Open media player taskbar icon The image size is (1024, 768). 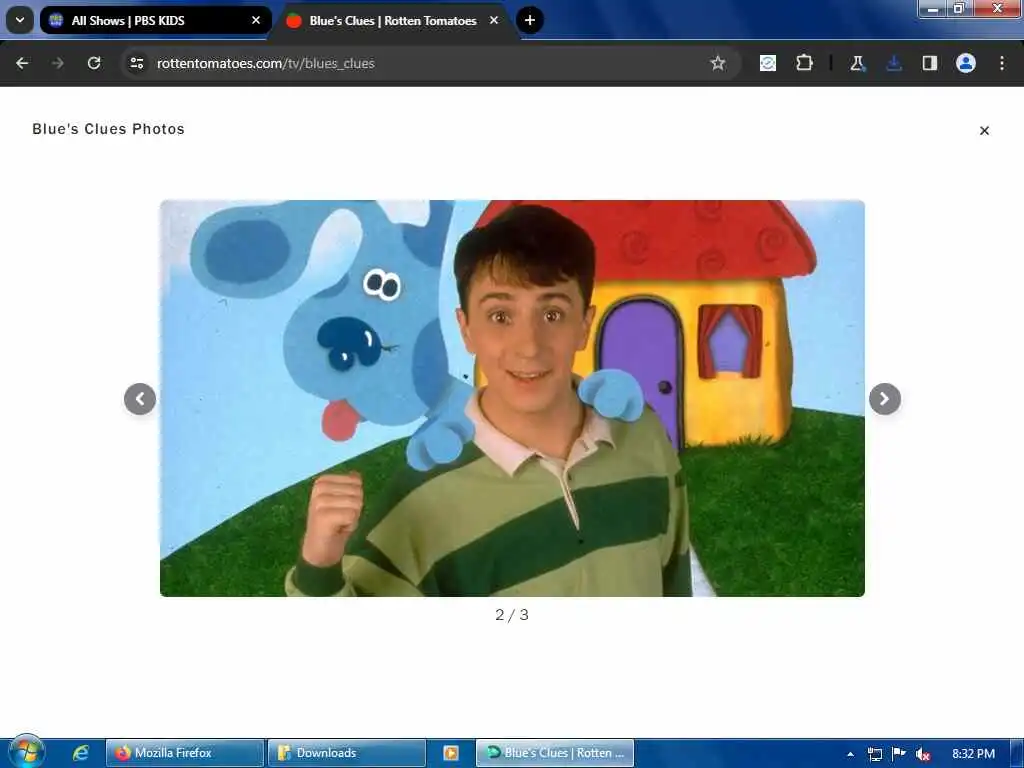coord(450,753)
